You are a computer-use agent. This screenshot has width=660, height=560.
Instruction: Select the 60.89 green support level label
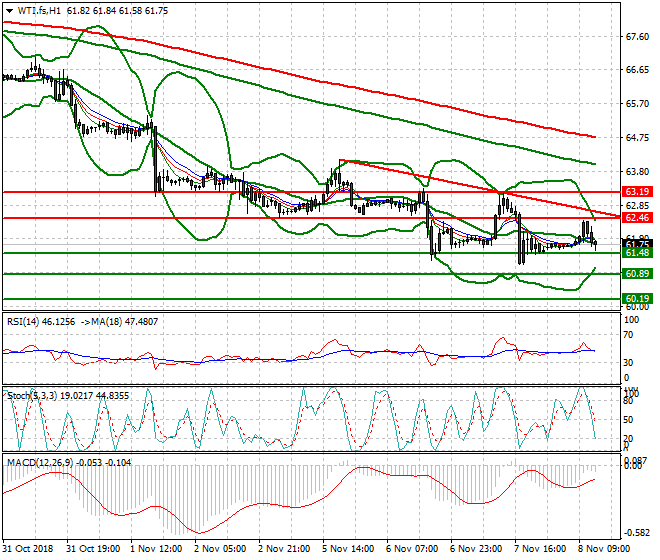(x=637, y=274)
